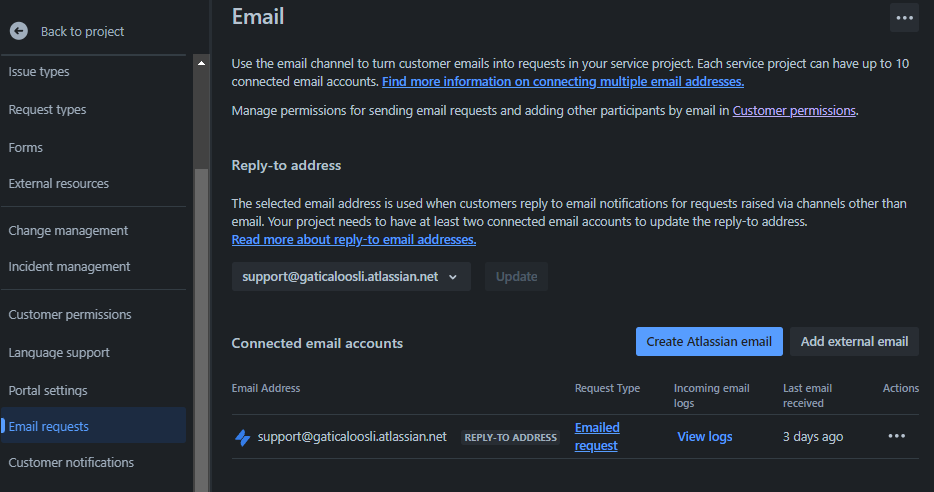Open the Customer permissions link in description

[794, 111]
